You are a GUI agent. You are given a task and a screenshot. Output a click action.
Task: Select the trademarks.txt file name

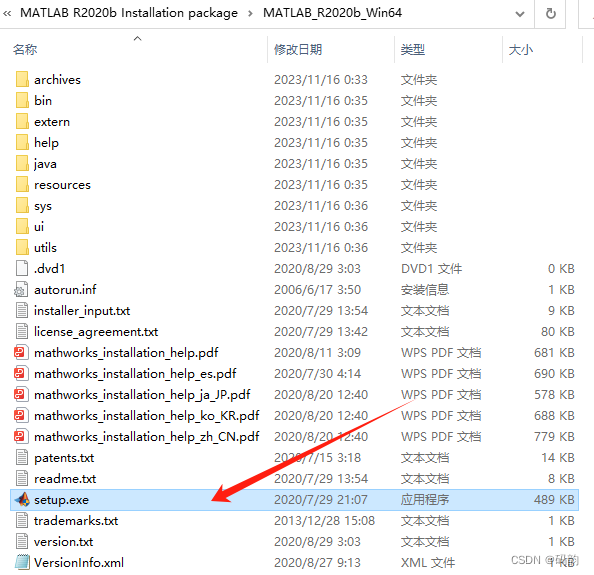coord(76,521)
